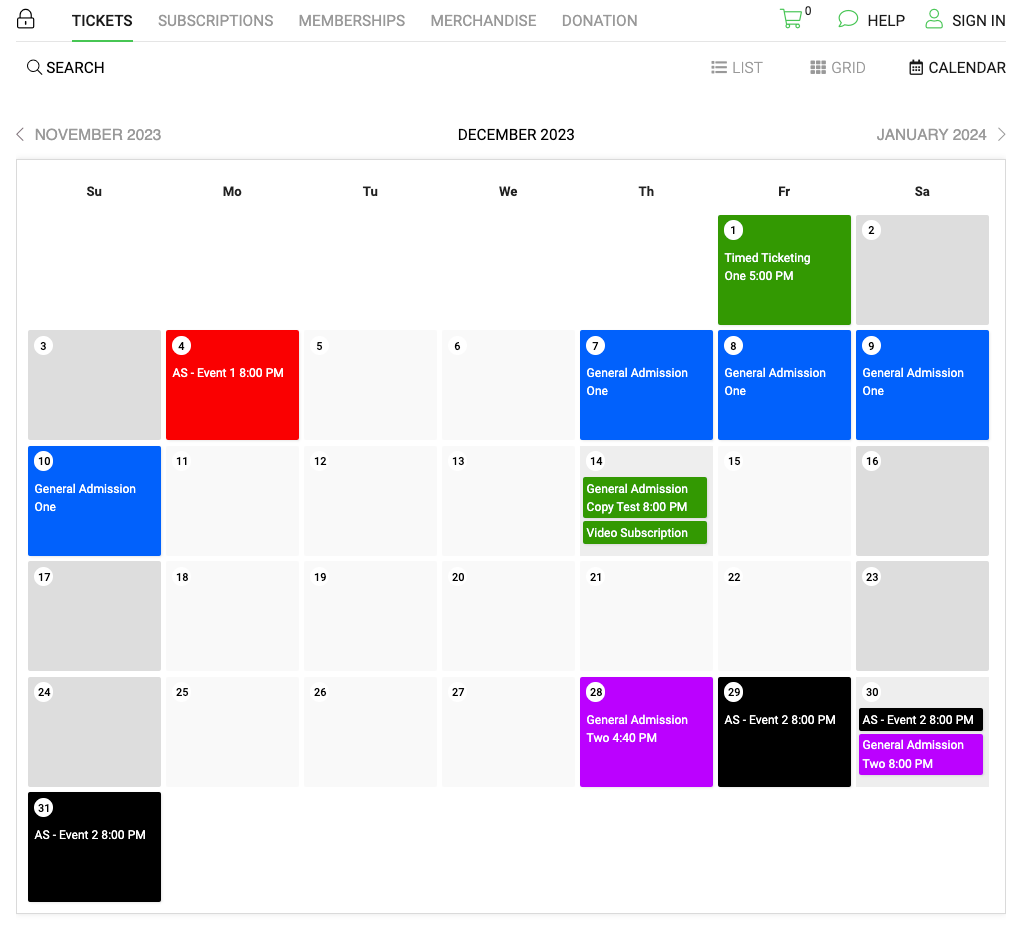The height and width of the screenshot is (925, 1023).
Task: Switch to GRID view
Action: point(848,68)
